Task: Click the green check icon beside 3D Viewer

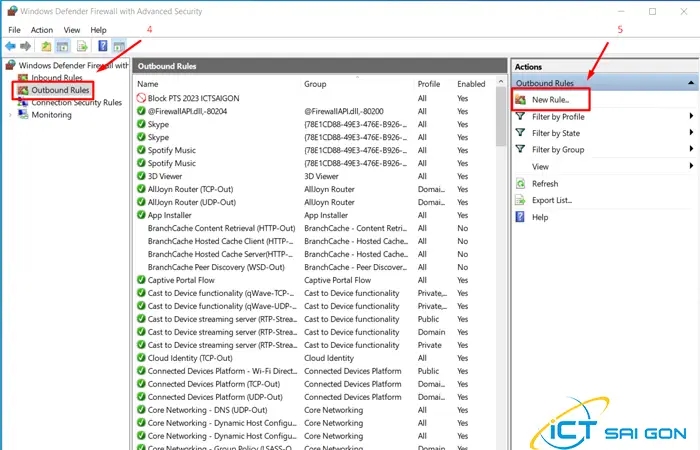Action: point(141,176)
